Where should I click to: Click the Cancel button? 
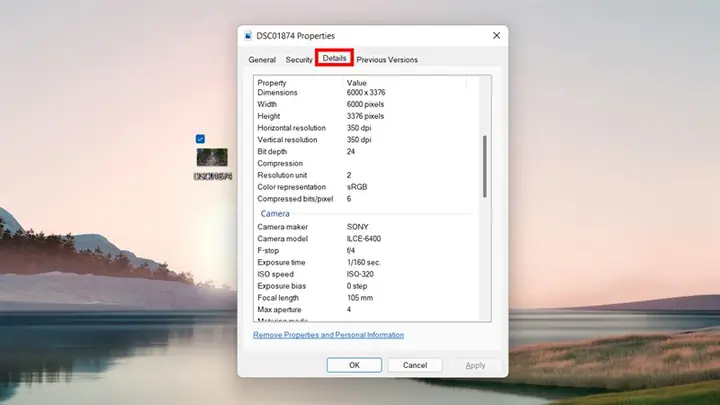pos(415,365)
